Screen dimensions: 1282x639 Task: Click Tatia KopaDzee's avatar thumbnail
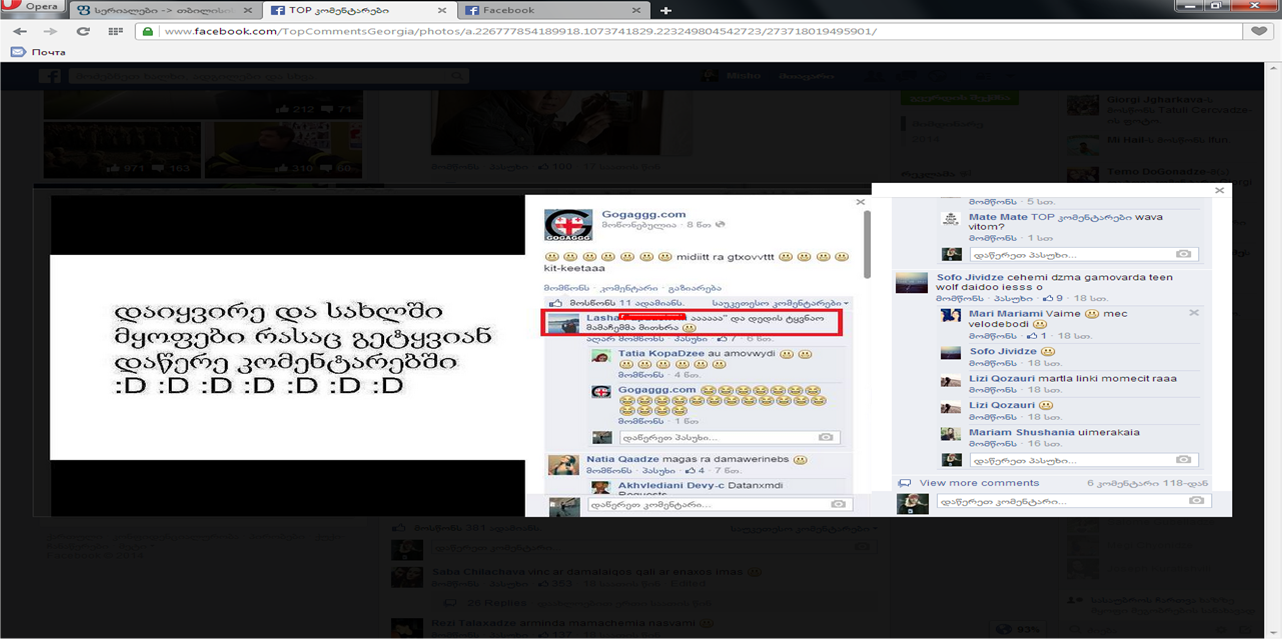point(602,357)
